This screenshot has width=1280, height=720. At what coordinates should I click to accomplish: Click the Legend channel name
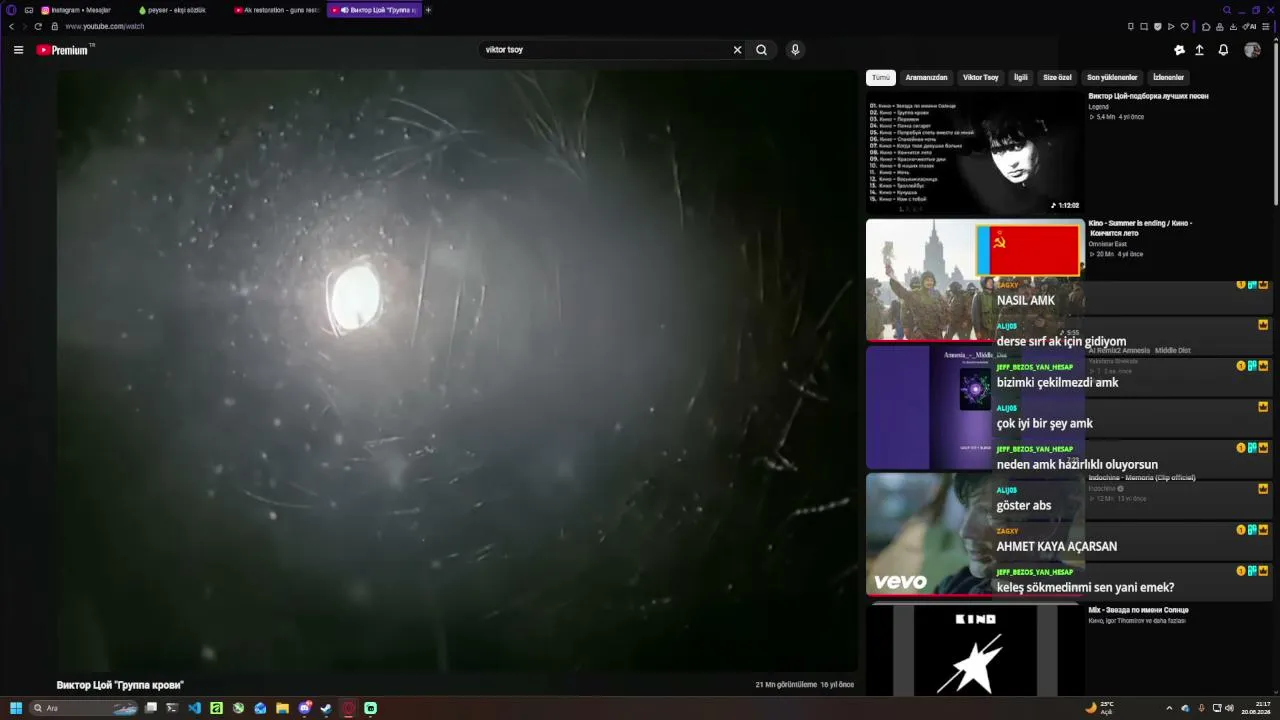tap(1098, 107)
